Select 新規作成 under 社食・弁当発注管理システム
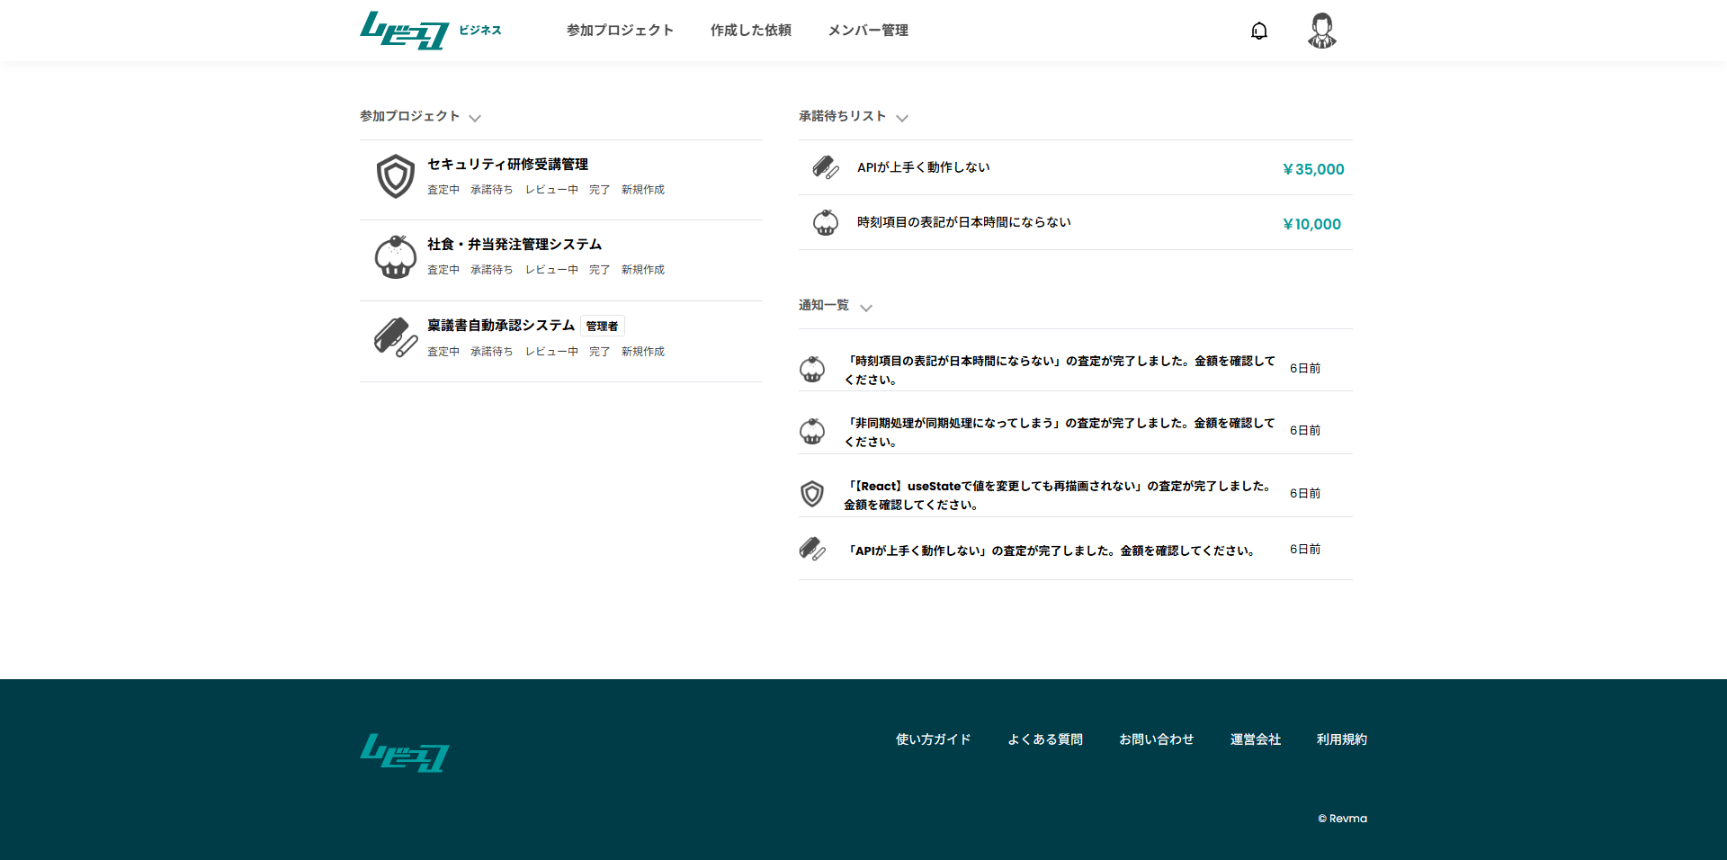The width and height of the screenshot is (1727, 860). (642, 270)
